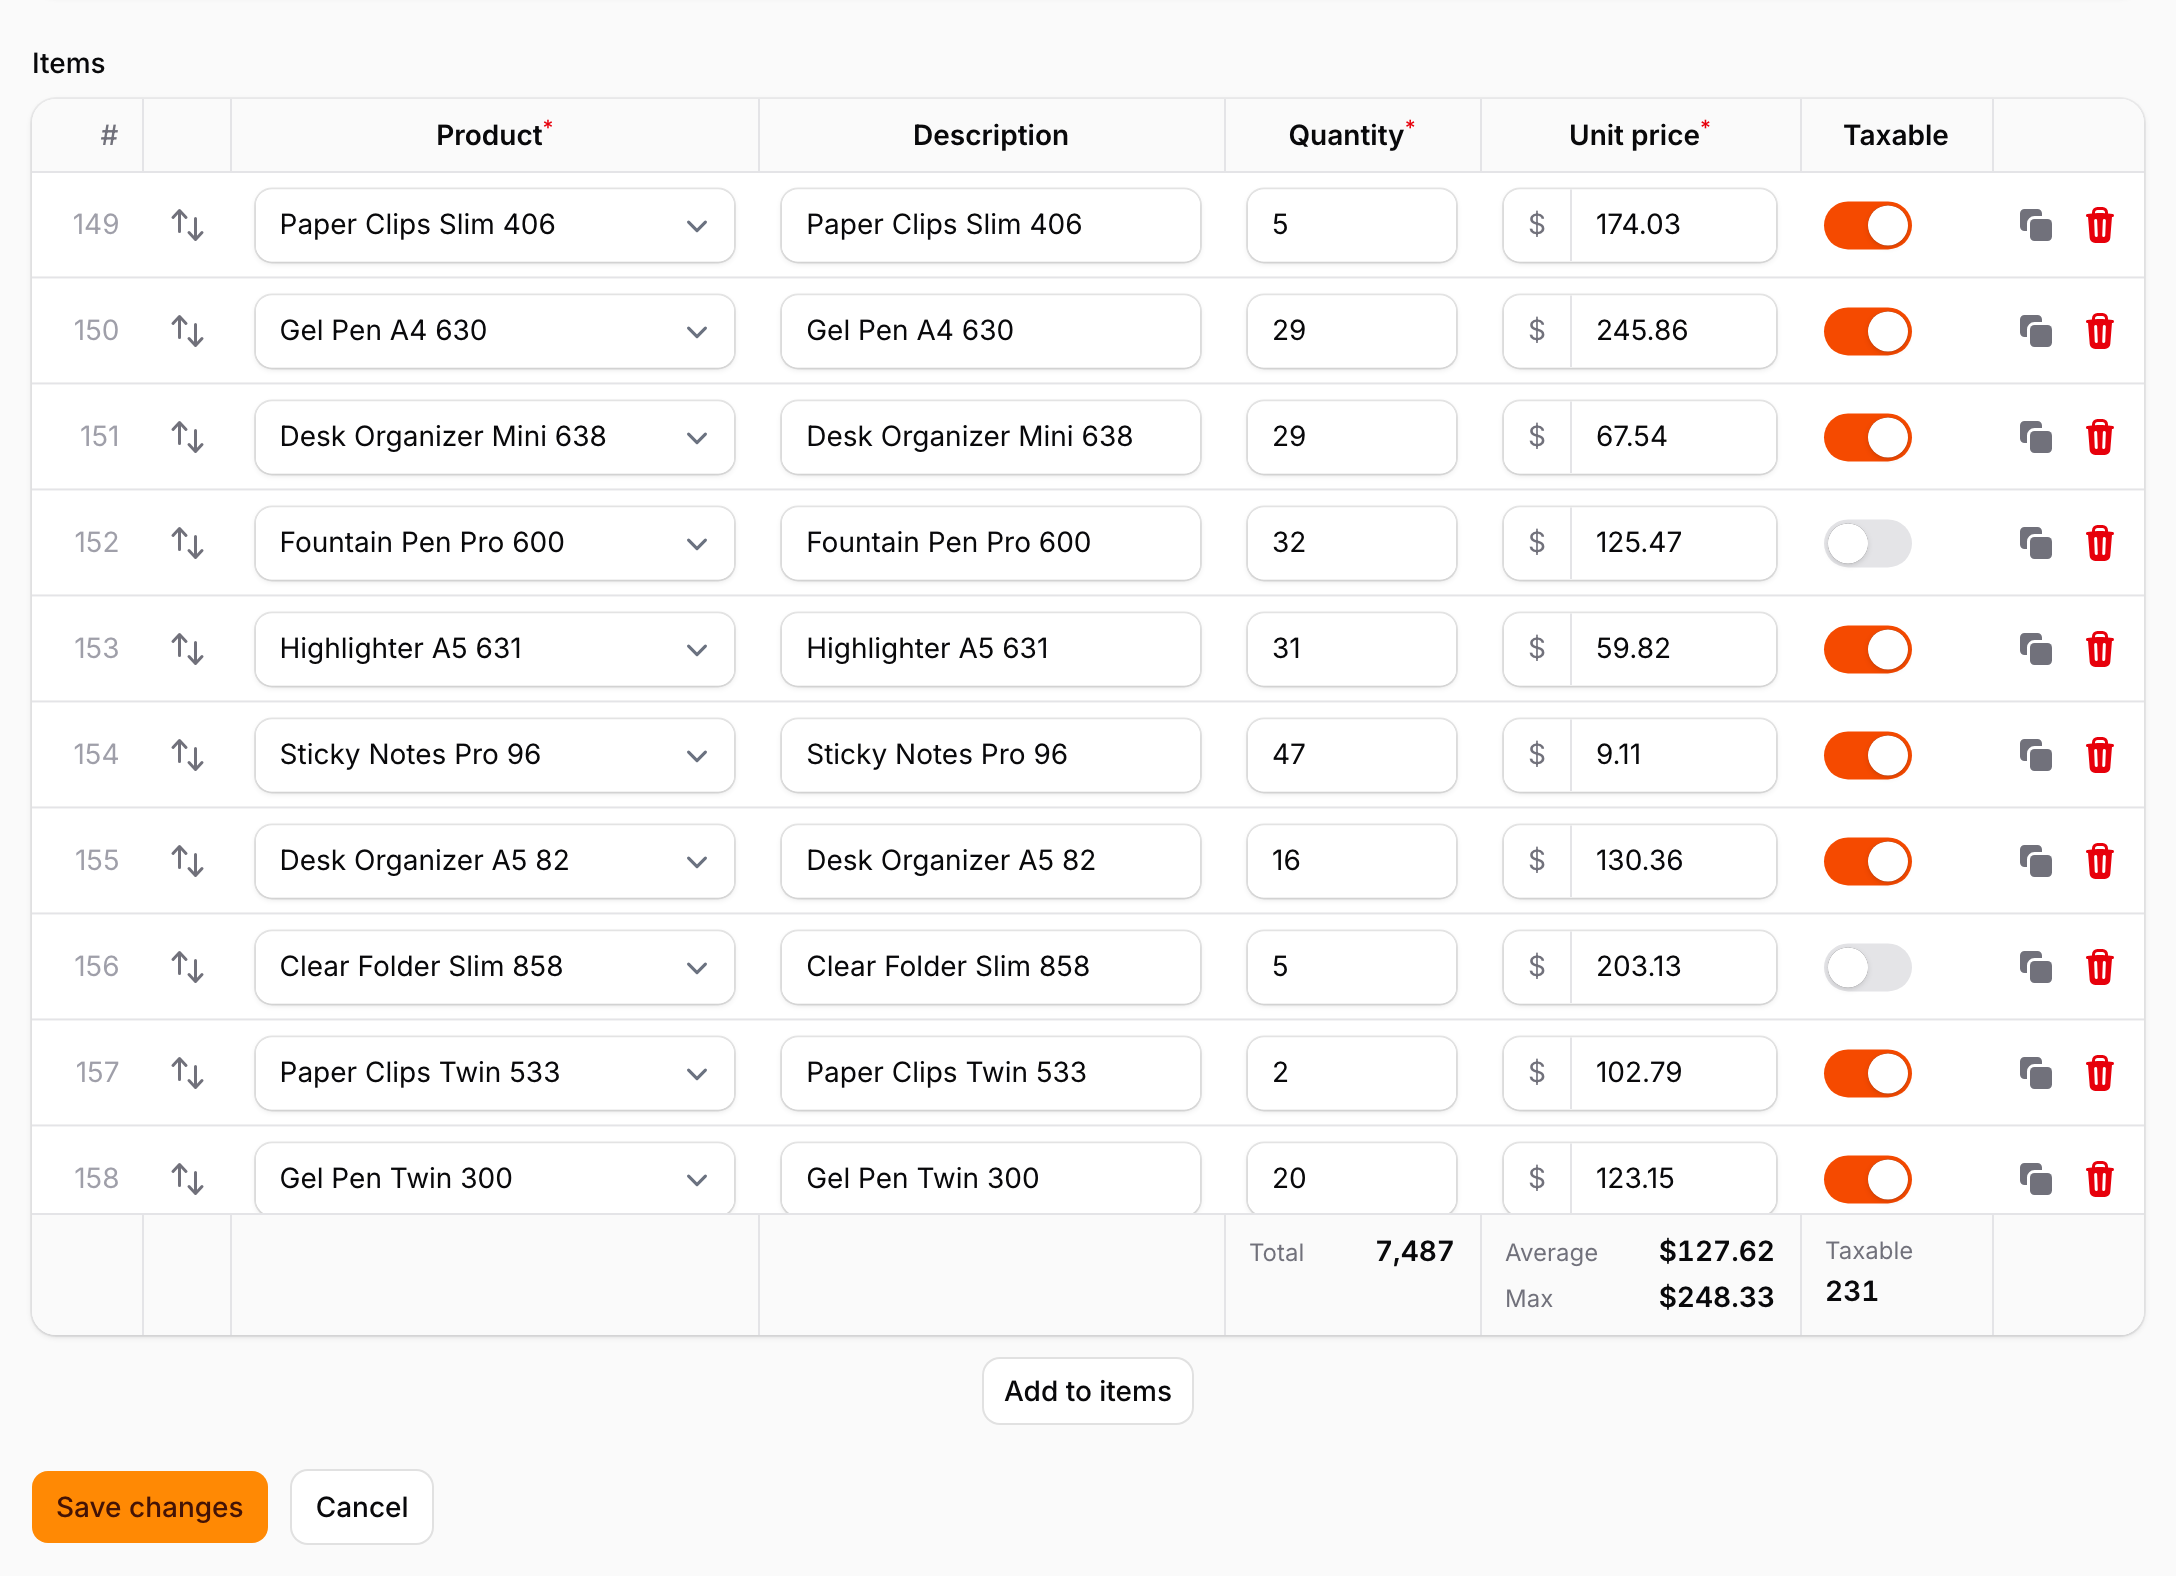Duplicate the Highlighter A5 631 row
The height and width of the screenshot is (1576, 2176).
(x=2035, y=649)
